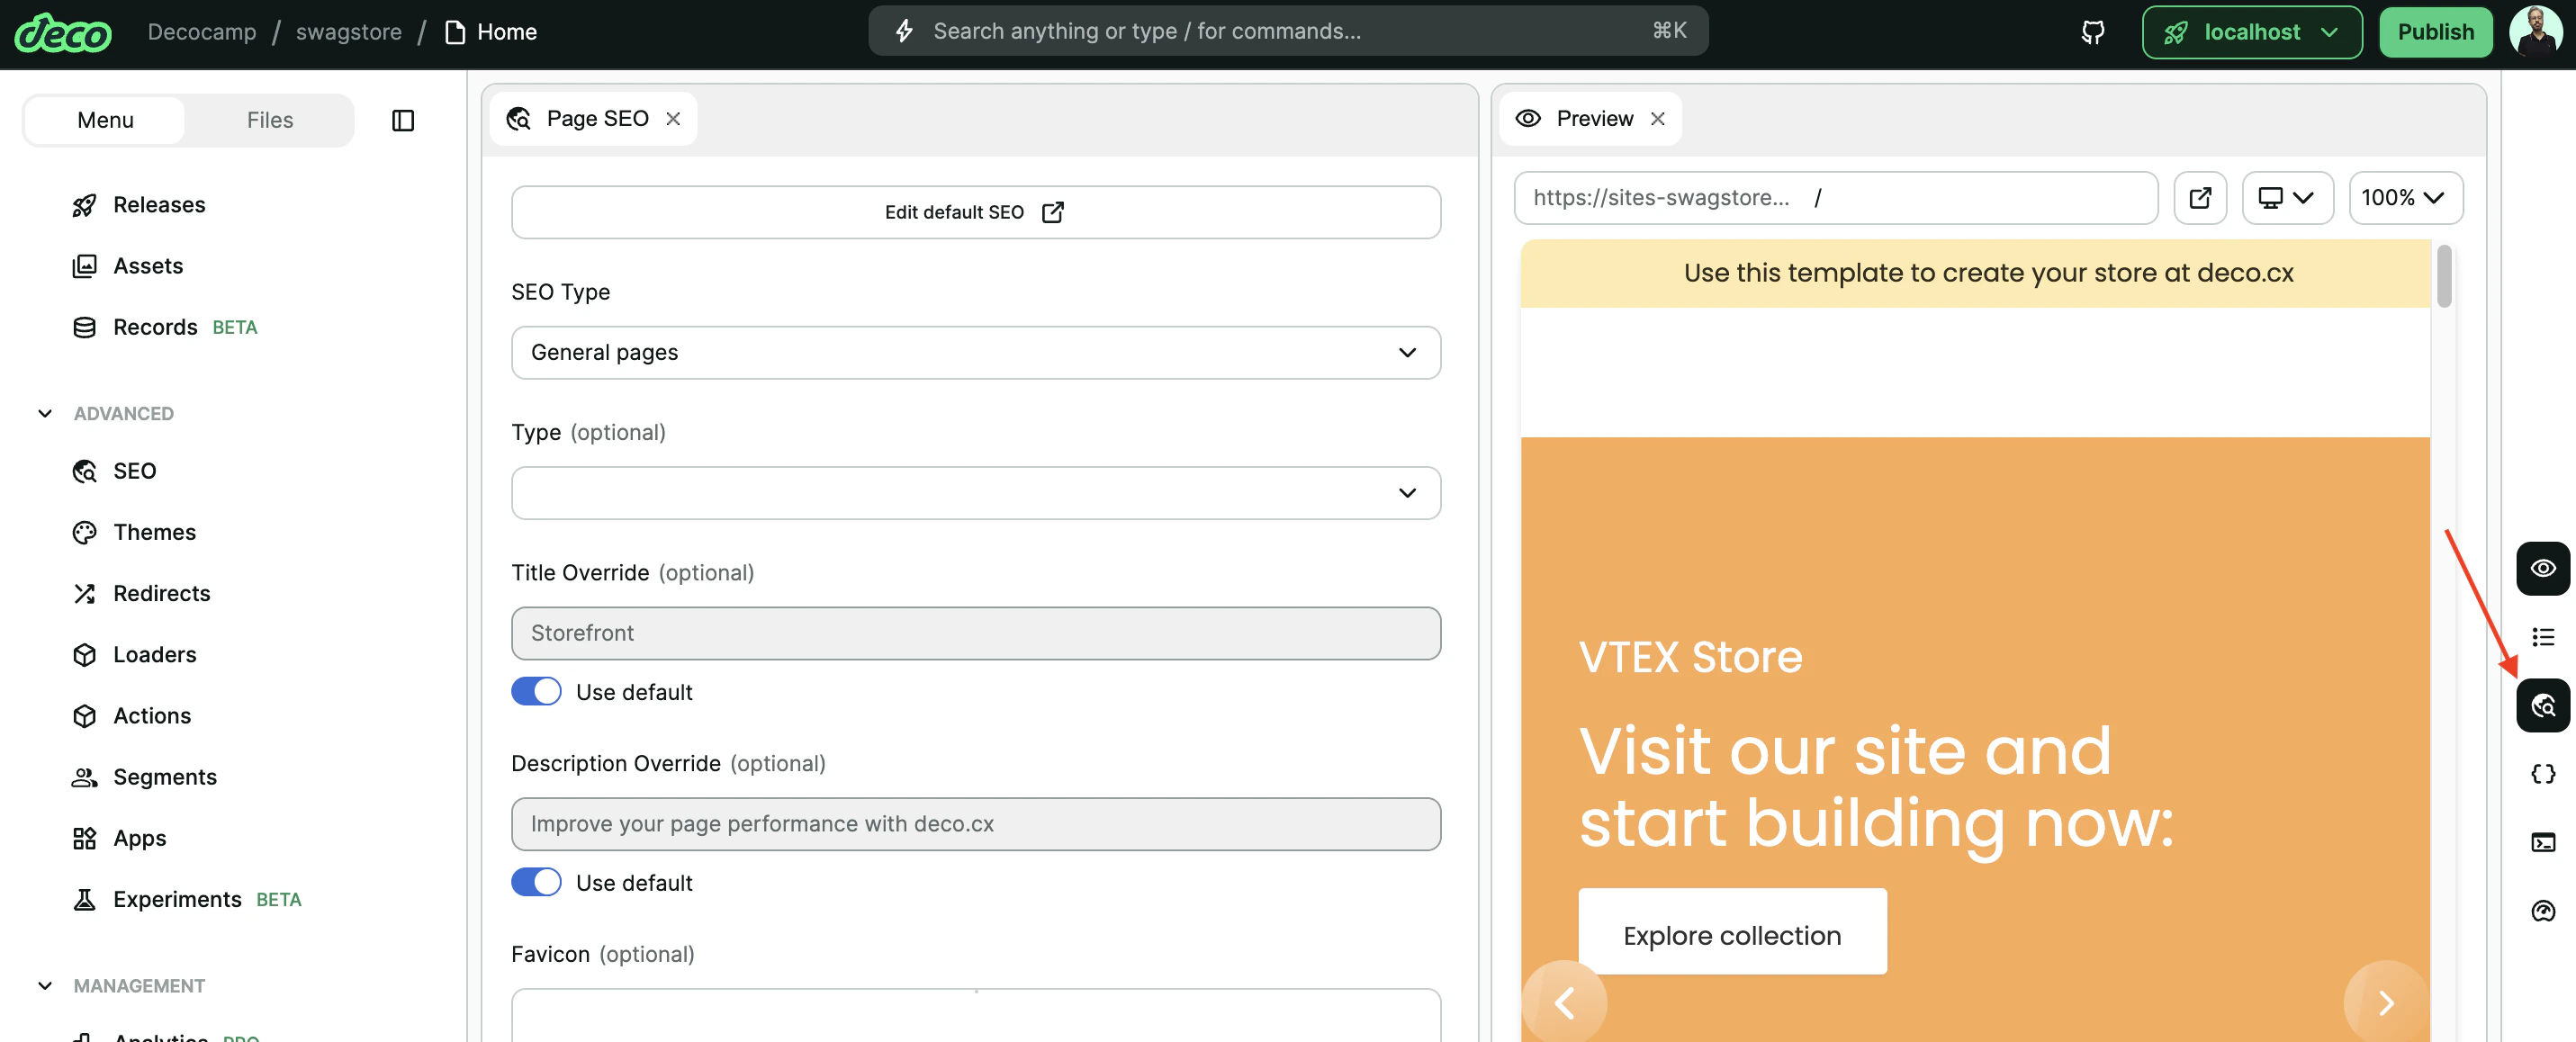Toggle the preview eye icon button
The image size is (2576, 1042).
click(x=2542, y=568)
